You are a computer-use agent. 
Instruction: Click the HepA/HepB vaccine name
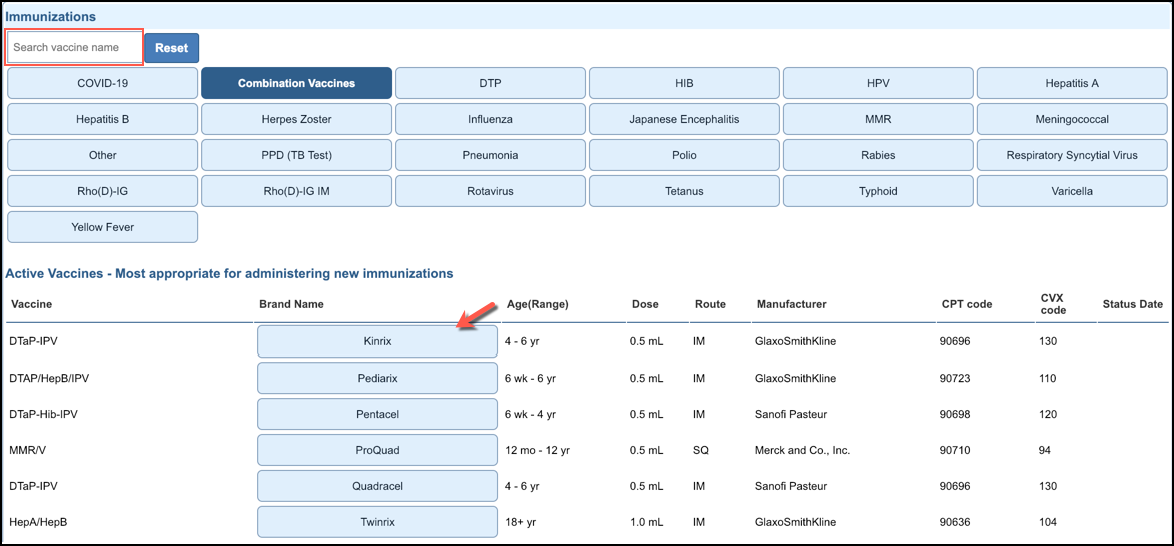coord(38,522)
